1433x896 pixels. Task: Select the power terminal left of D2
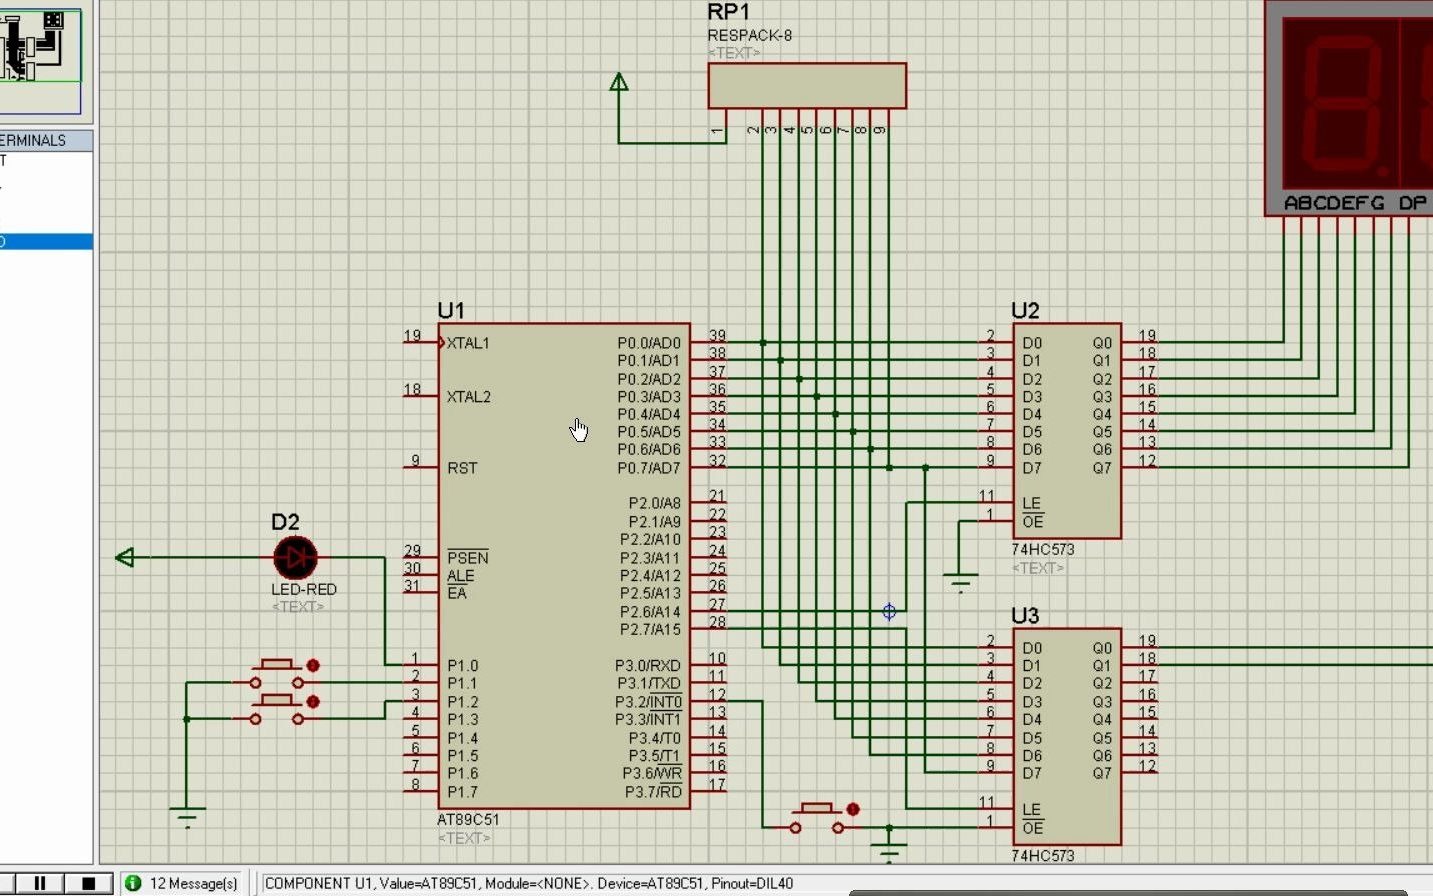(125, 557)
